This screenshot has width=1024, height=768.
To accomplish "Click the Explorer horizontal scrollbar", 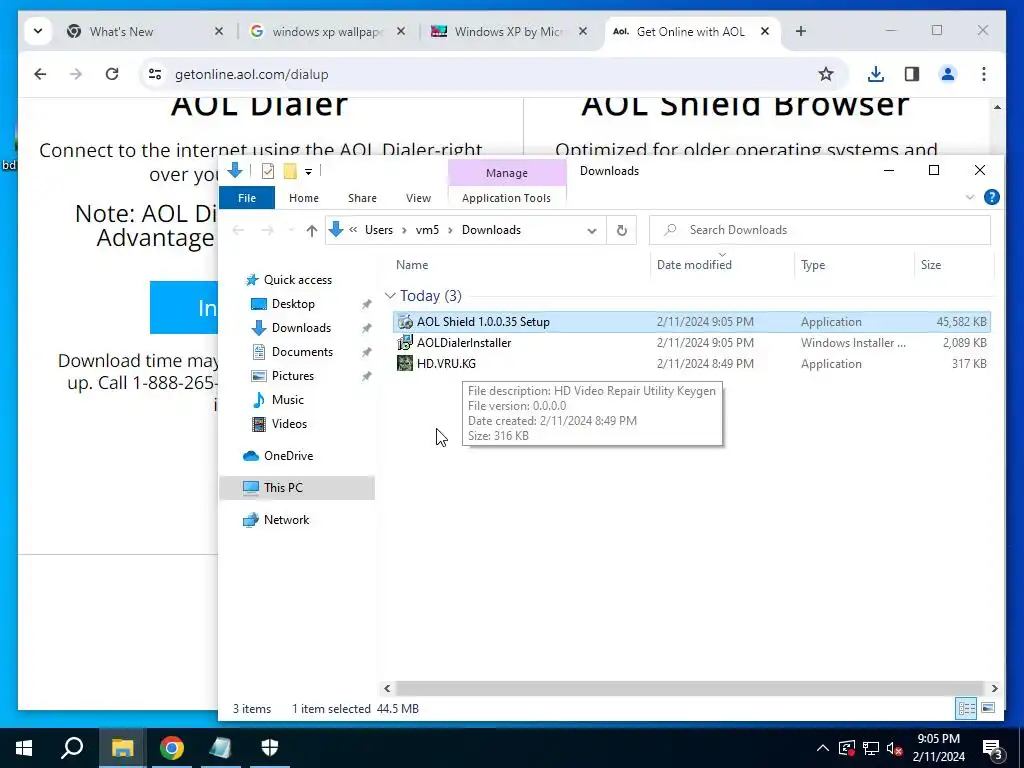I will point(690,688).
